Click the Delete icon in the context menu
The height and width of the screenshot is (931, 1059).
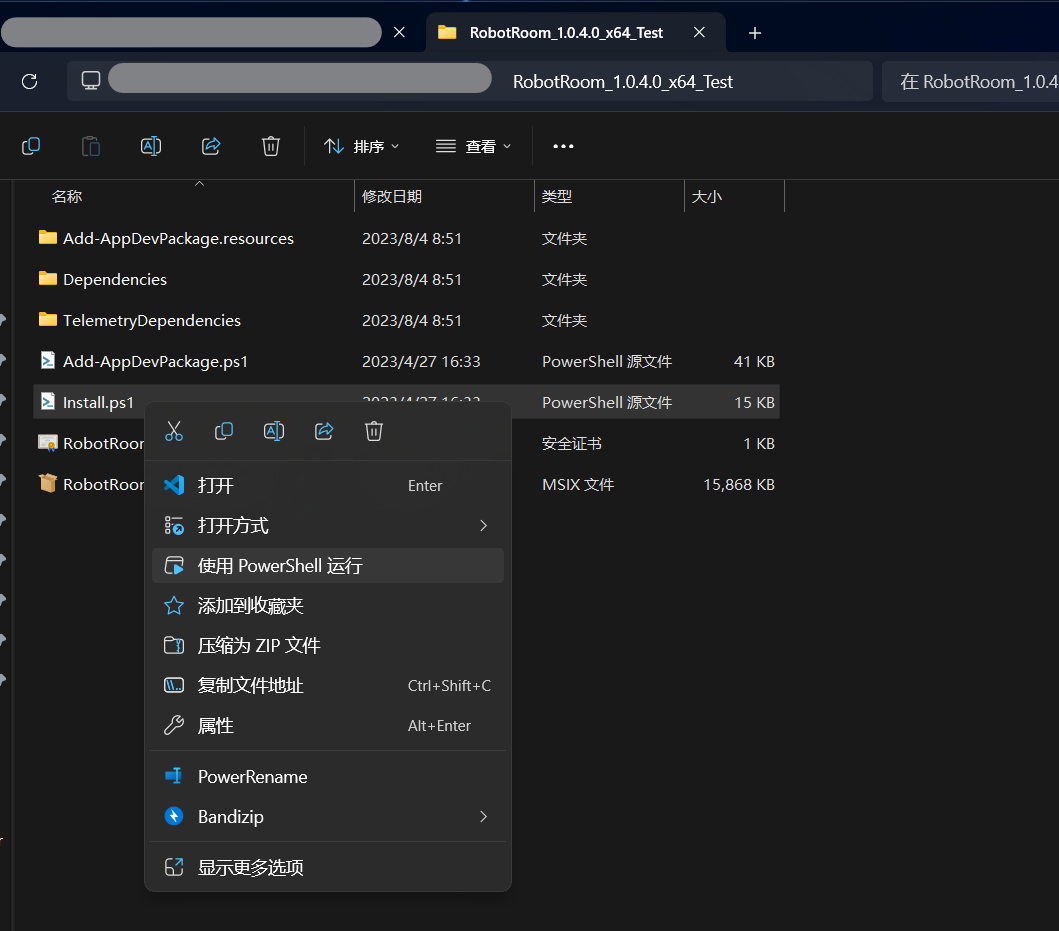[374, 431]
